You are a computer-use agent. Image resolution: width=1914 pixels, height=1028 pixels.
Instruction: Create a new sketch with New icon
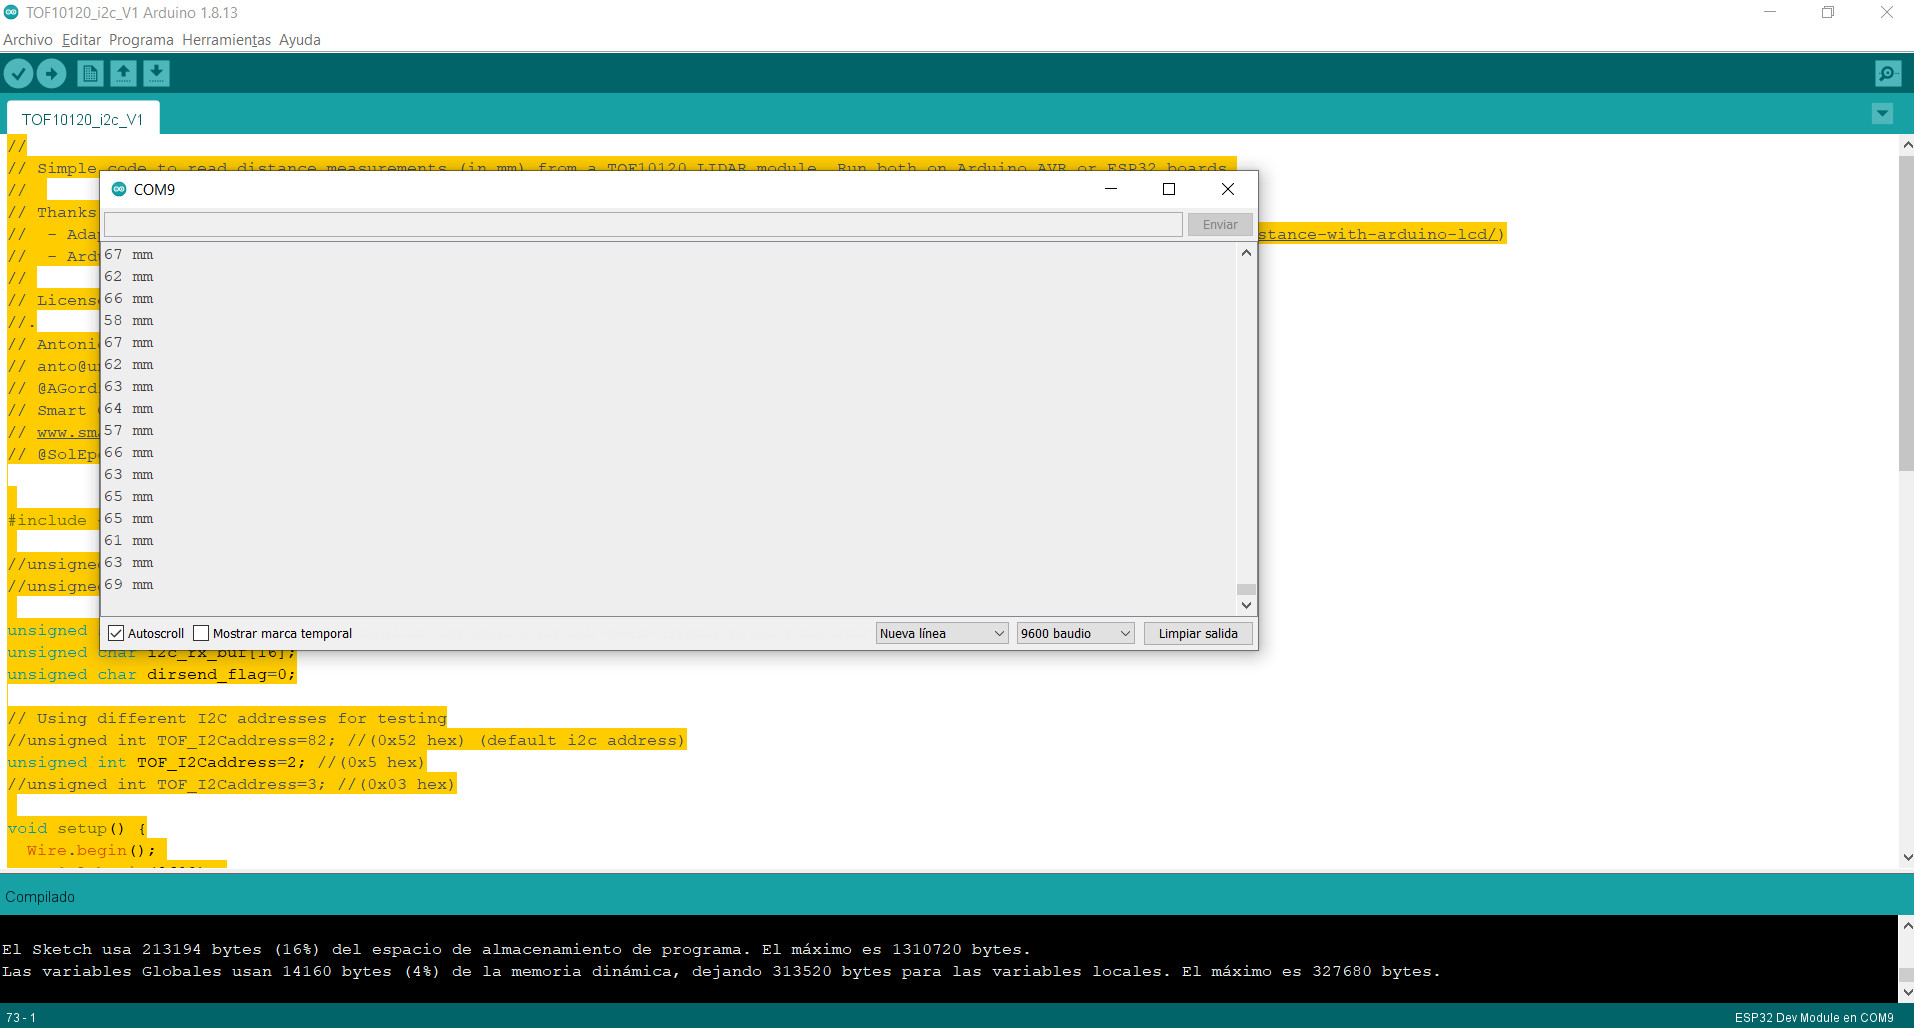tap(90, 73)
